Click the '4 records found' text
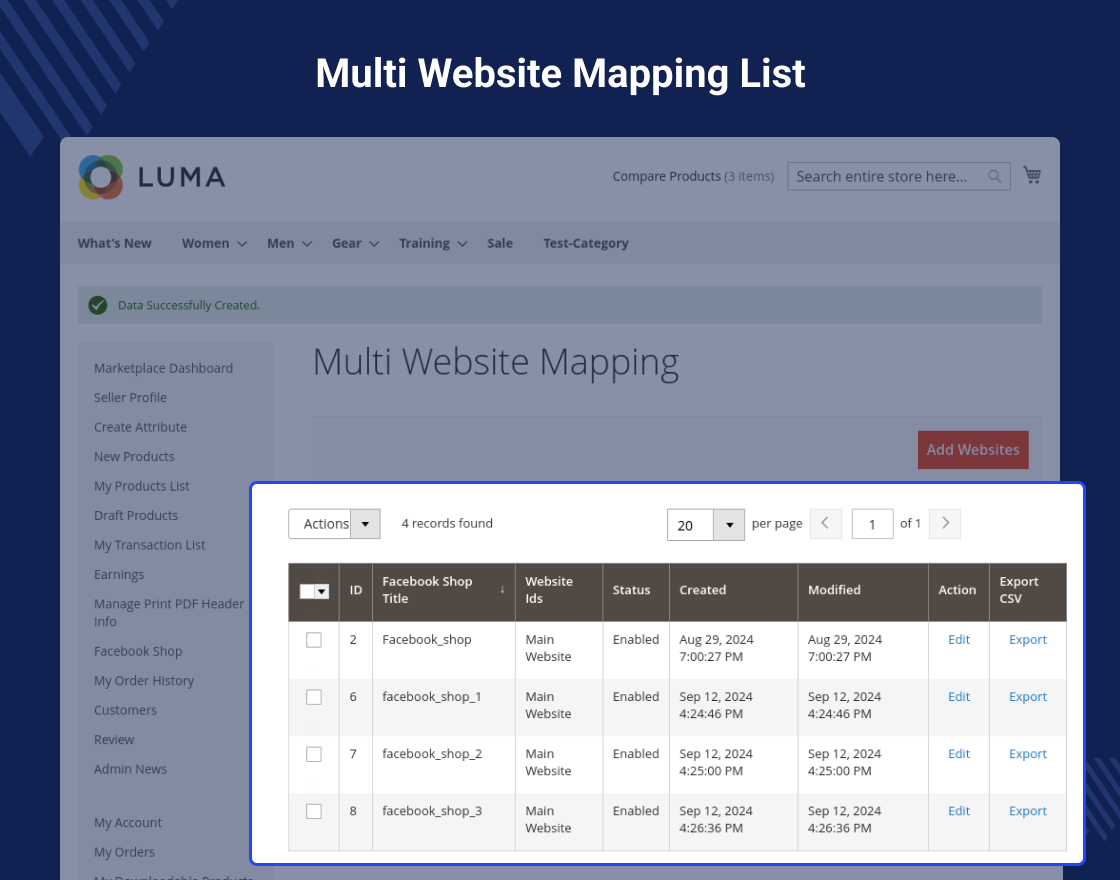The width and height of the screenshot is (1120, 880). [x=447, y=524]
